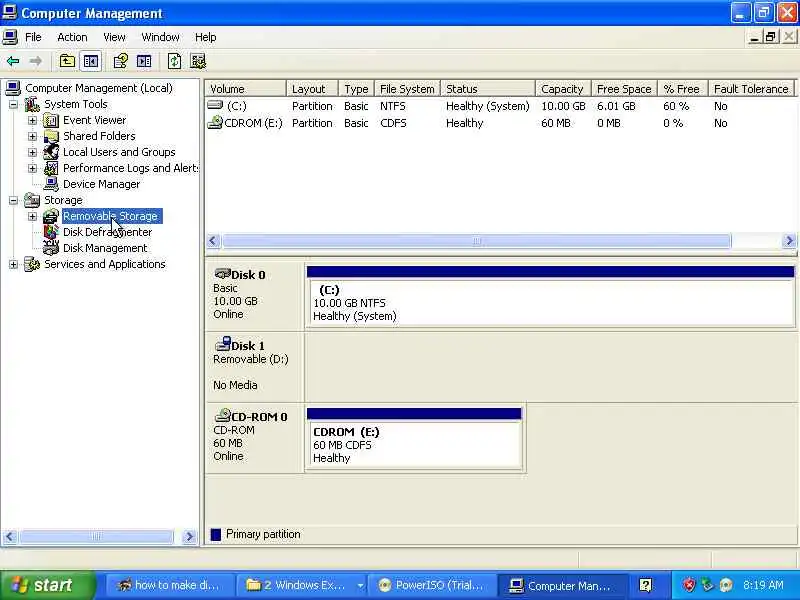
Task: Click the Device Manager icon
Action: click(x=51, y=184)
